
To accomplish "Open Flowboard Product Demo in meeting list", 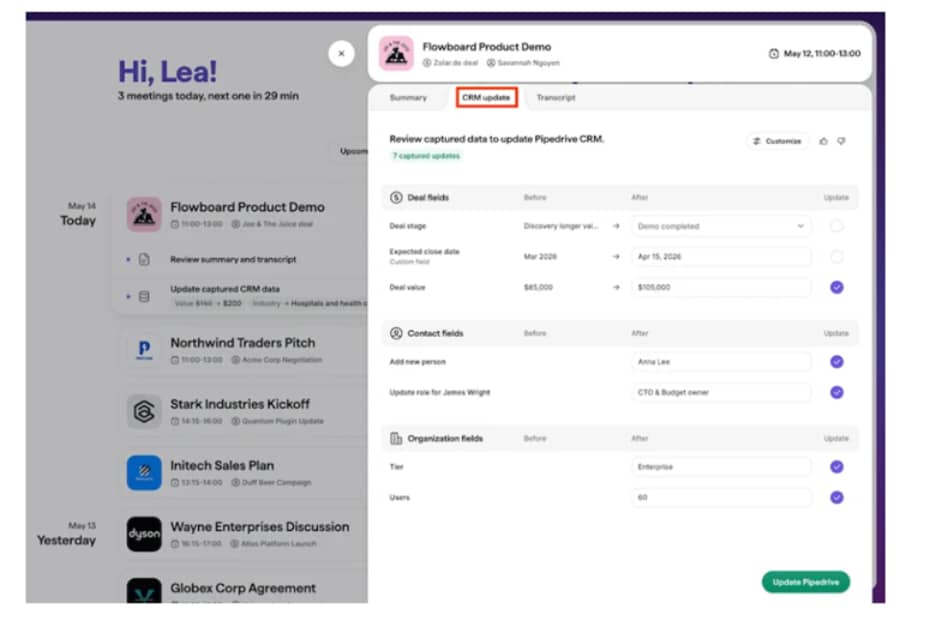I will click(x=247, y=207).
